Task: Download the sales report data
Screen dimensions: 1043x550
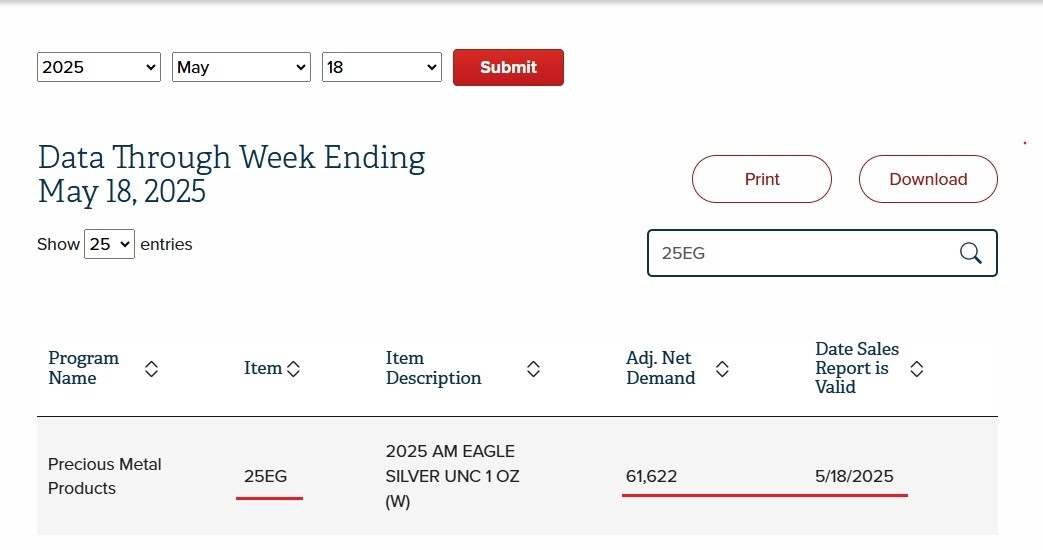Action: click(x=927, y=179)
